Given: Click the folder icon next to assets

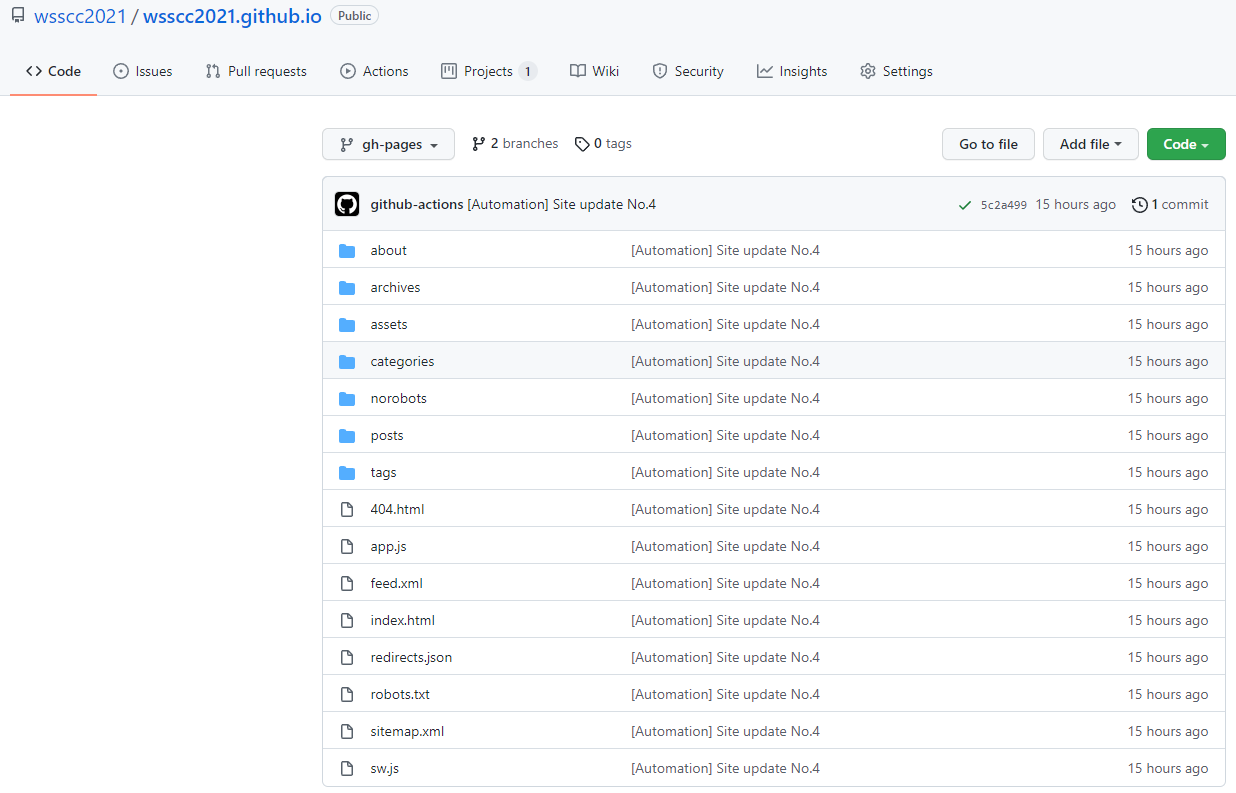Looking at the screenshot, I should 347,324.
